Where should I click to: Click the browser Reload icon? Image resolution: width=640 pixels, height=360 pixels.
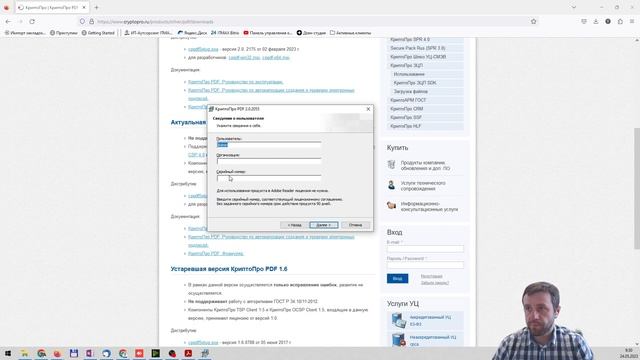[x=32, y=21]
